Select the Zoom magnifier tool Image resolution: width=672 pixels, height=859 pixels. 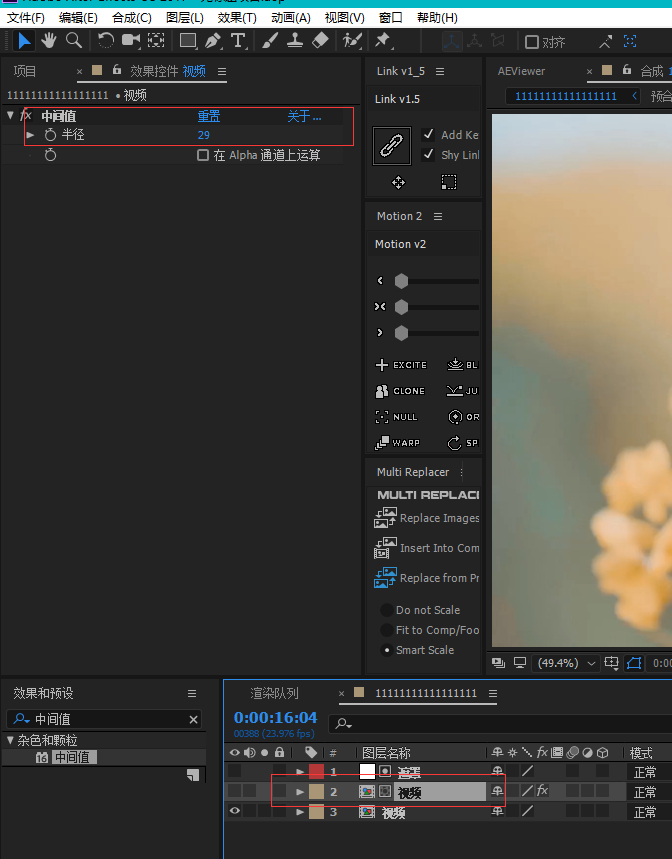[73, 41]
